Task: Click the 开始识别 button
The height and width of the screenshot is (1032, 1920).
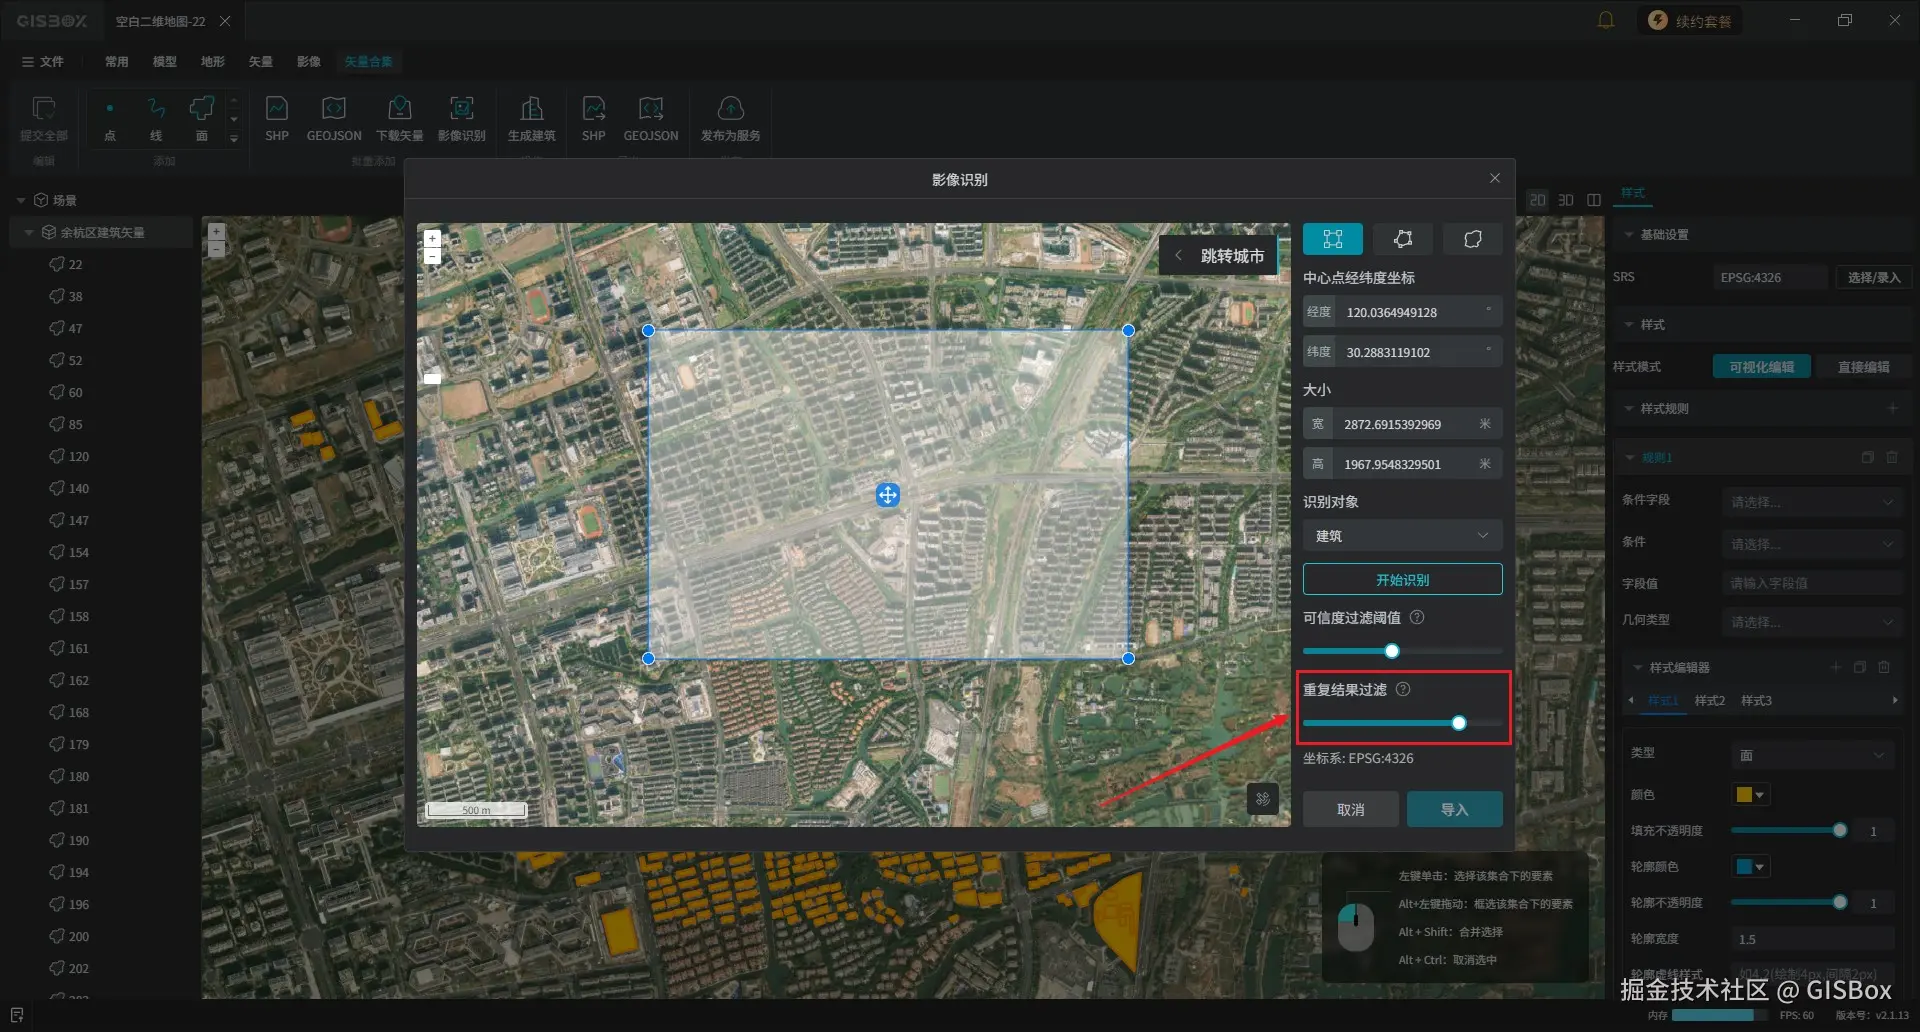Action: point(1402,580)
